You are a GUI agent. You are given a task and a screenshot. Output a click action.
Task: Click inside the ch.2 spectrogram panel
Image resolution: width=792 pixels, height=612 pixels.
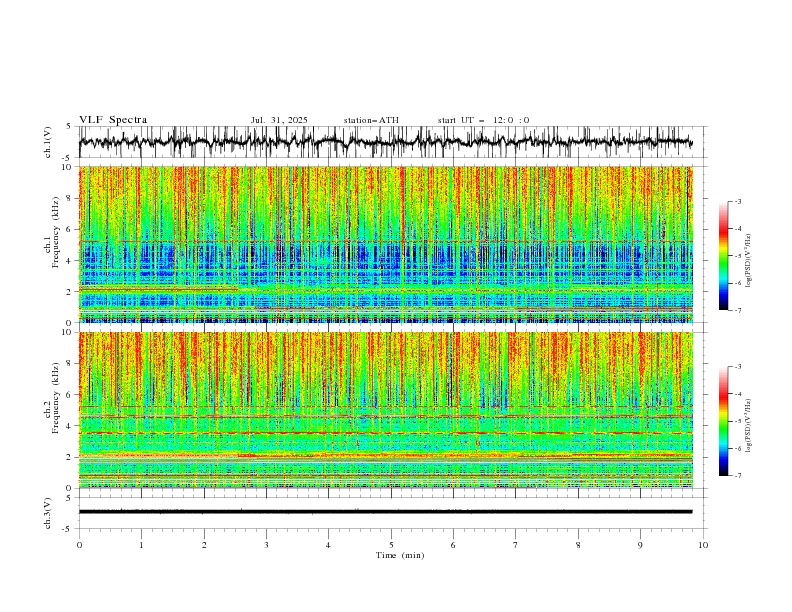(x=385, y=410)
